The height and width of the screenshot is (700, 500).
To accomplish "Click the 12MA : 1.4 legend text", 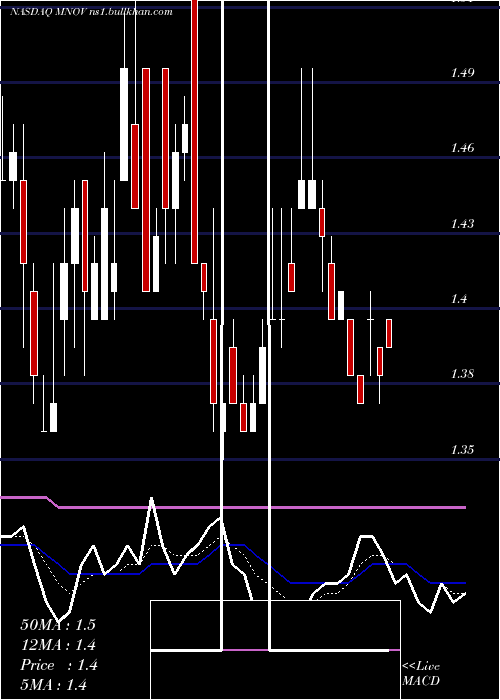I will (58, 645).
